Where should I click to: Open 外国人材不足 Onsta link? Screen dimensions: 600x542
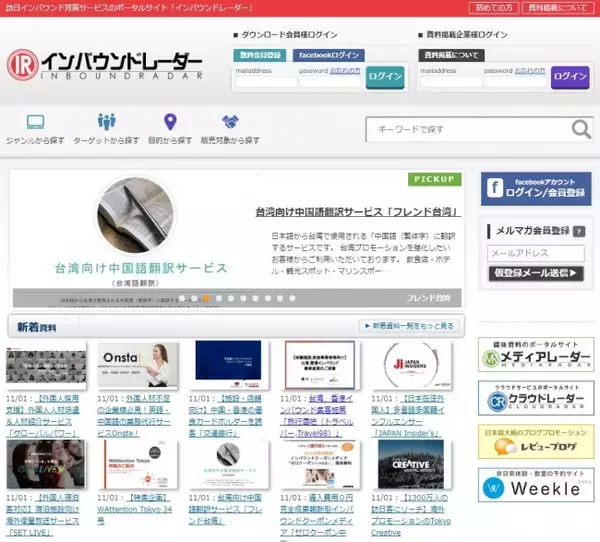(134, 416)
